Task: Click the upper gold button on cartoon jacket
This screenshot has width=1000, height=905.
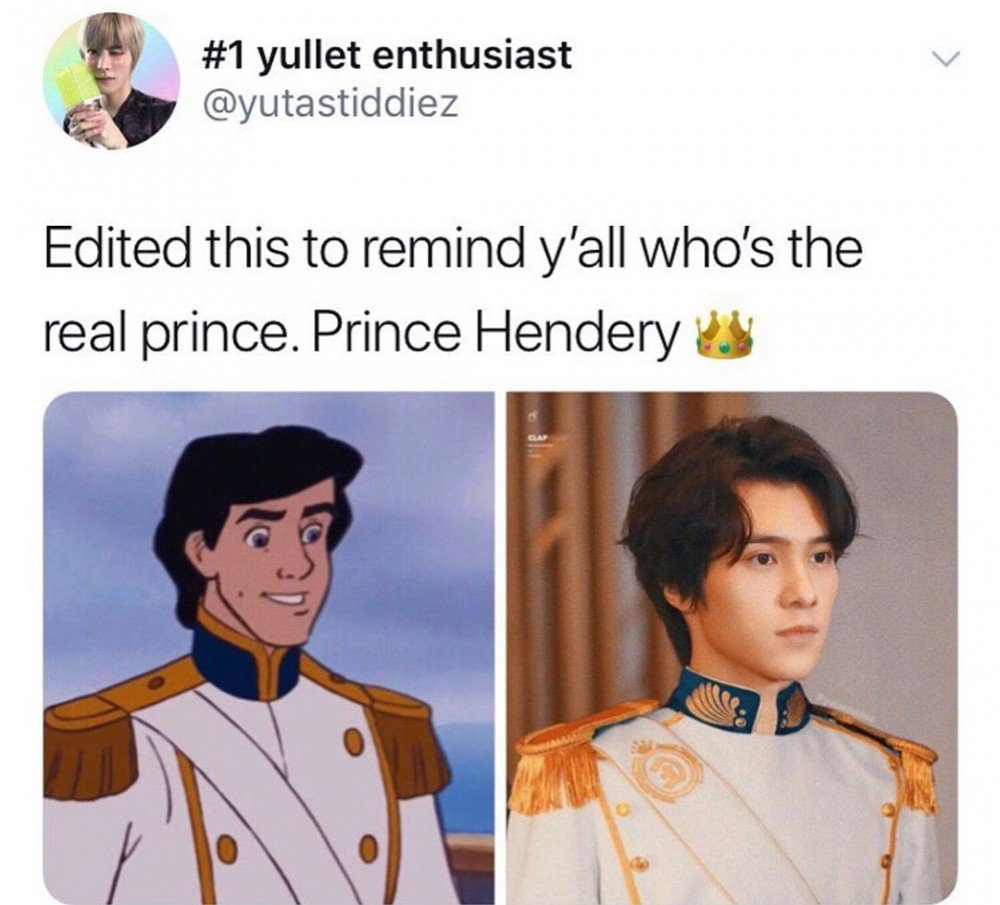Action: (x=355, y=742)
